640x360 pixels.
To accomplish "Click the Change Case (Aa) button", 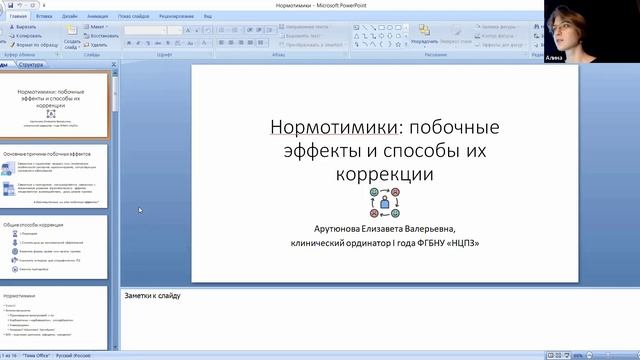I will 191,43.
